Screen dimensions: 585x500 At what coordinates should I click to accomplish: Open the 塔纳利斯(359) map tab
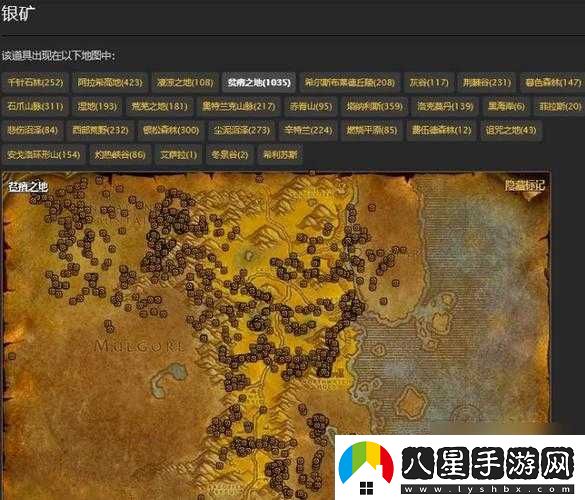coord(375,107)
